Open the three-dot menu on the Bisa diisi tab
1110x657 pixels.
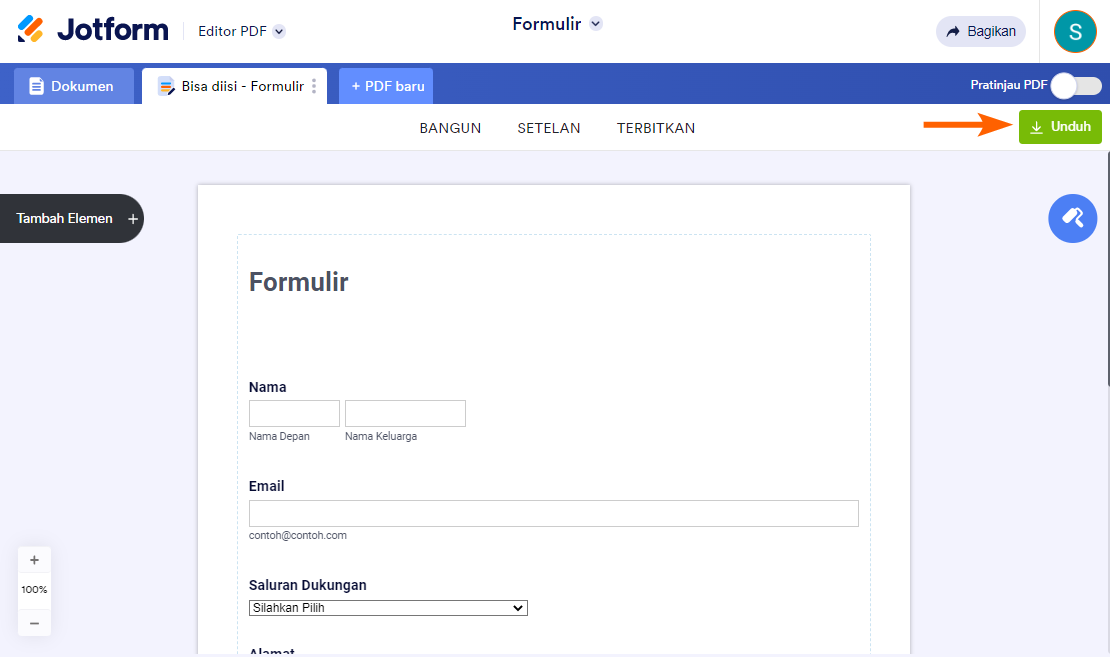314,86
